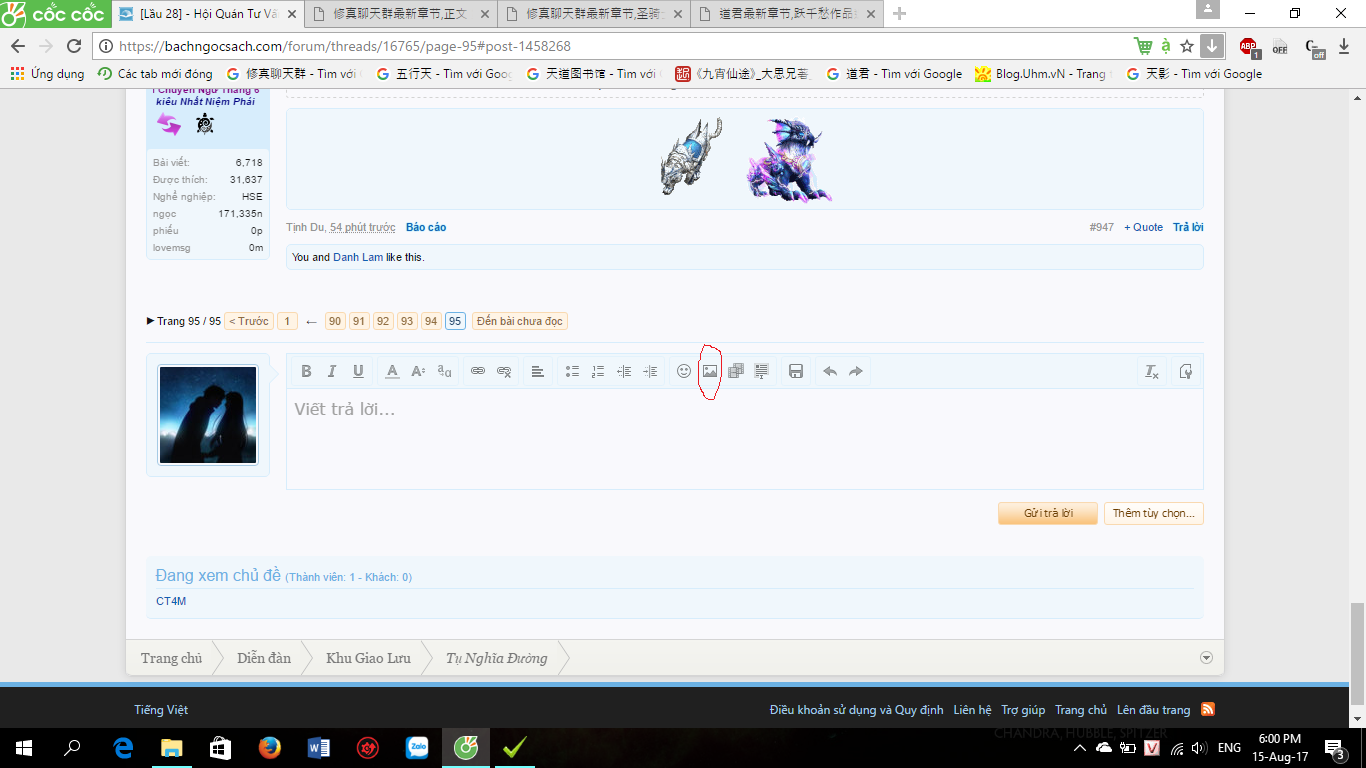Insert a hyperlink using the chain icon
Image resolution: width=1366 pixels, height=768 pixels.
(478, 371)
